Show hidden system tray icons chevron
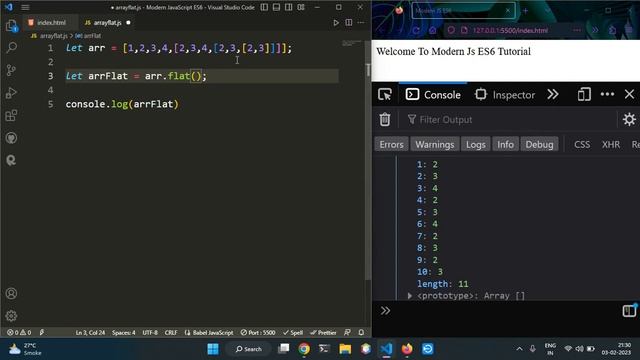The image size is (640, 360). 519,349
